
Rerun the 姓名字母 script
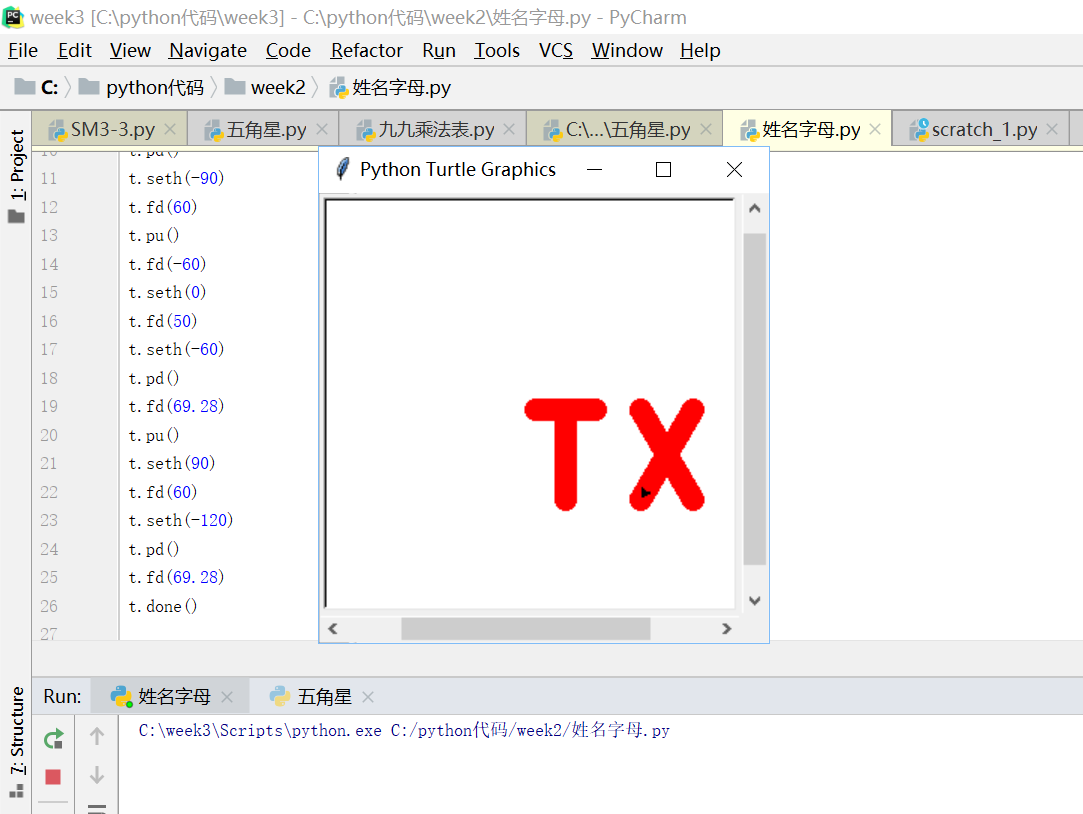click(x=53, y=739)
